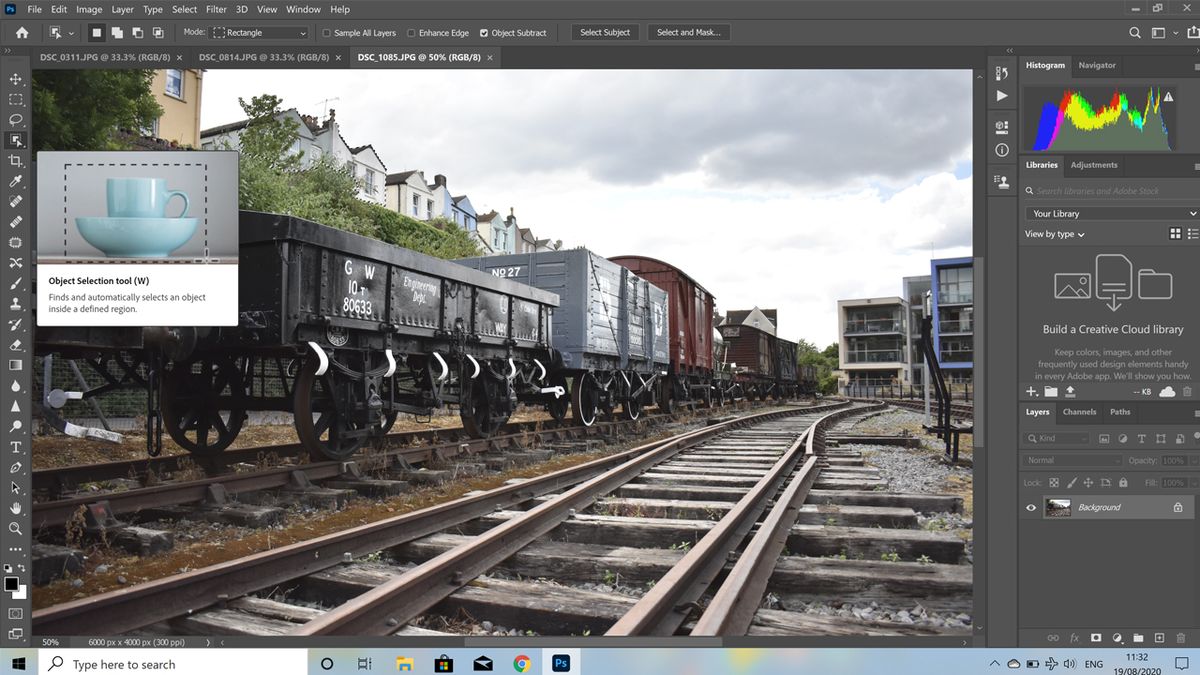Click the Delete layer trash icon

click(1180, 638)
